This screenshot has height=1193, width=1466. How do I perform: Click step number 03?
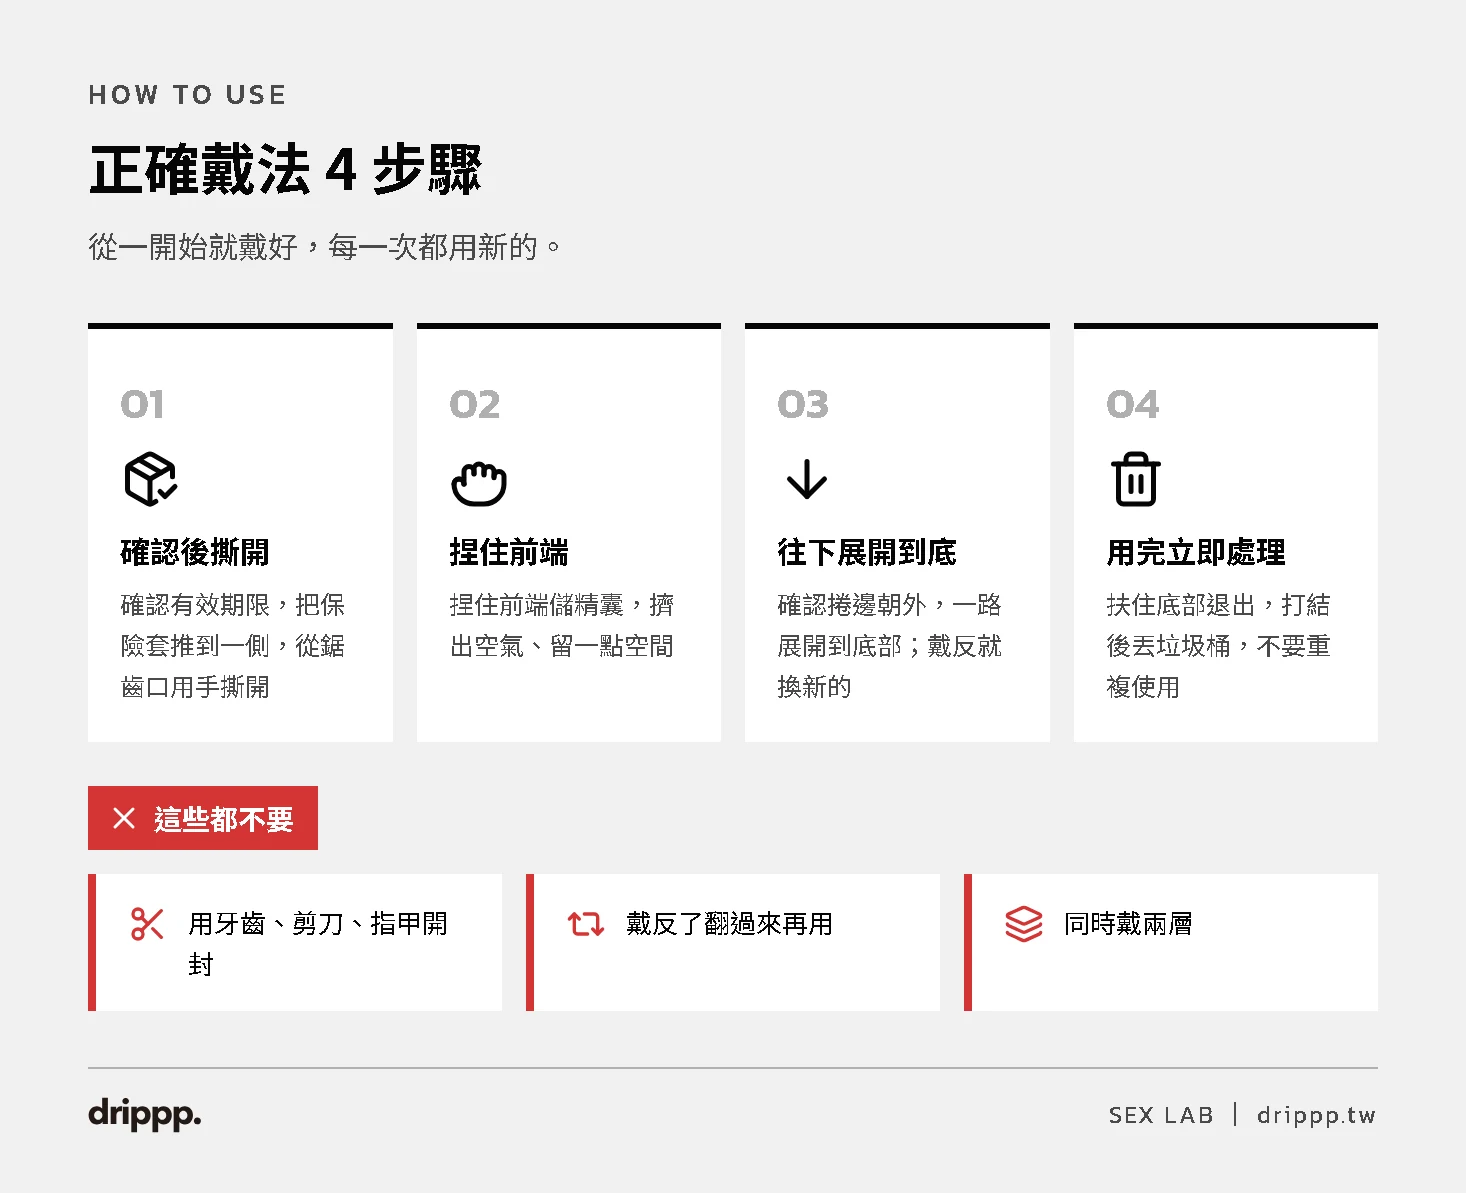coord(803,404)
